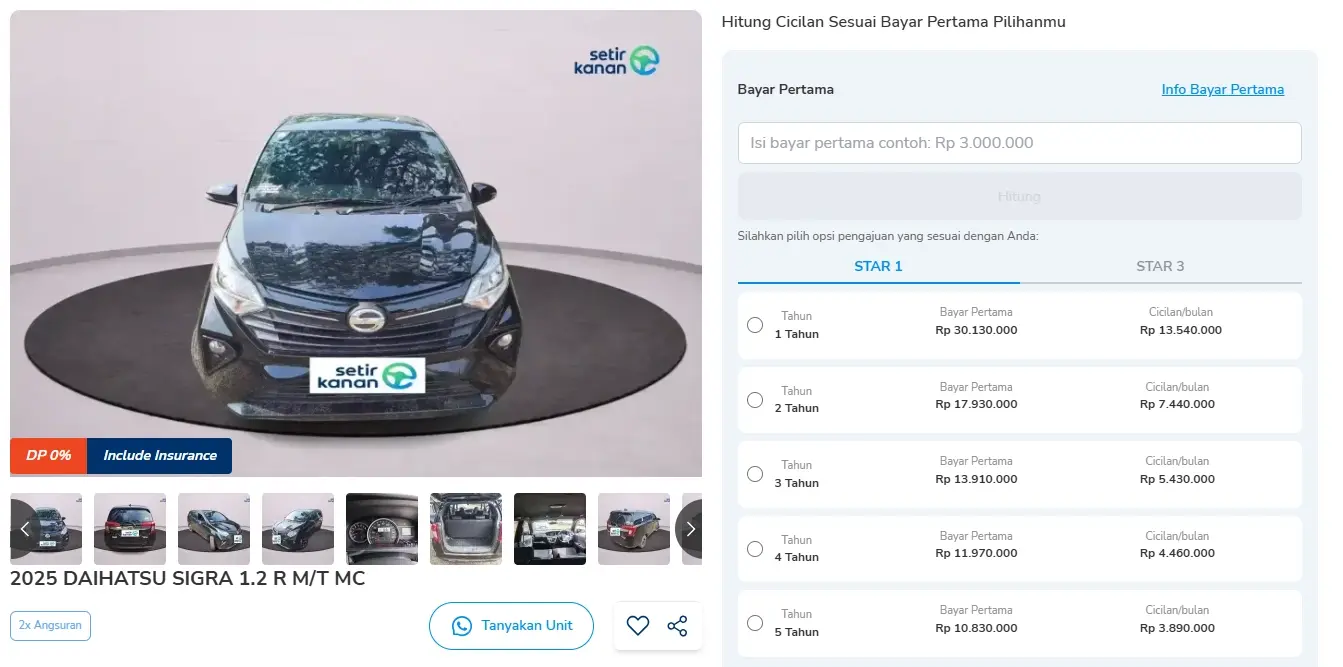Open the interior seats thumbnail
Viewport: 1343px width, 667px height.
pyautogui.click(x=550, y=529)
